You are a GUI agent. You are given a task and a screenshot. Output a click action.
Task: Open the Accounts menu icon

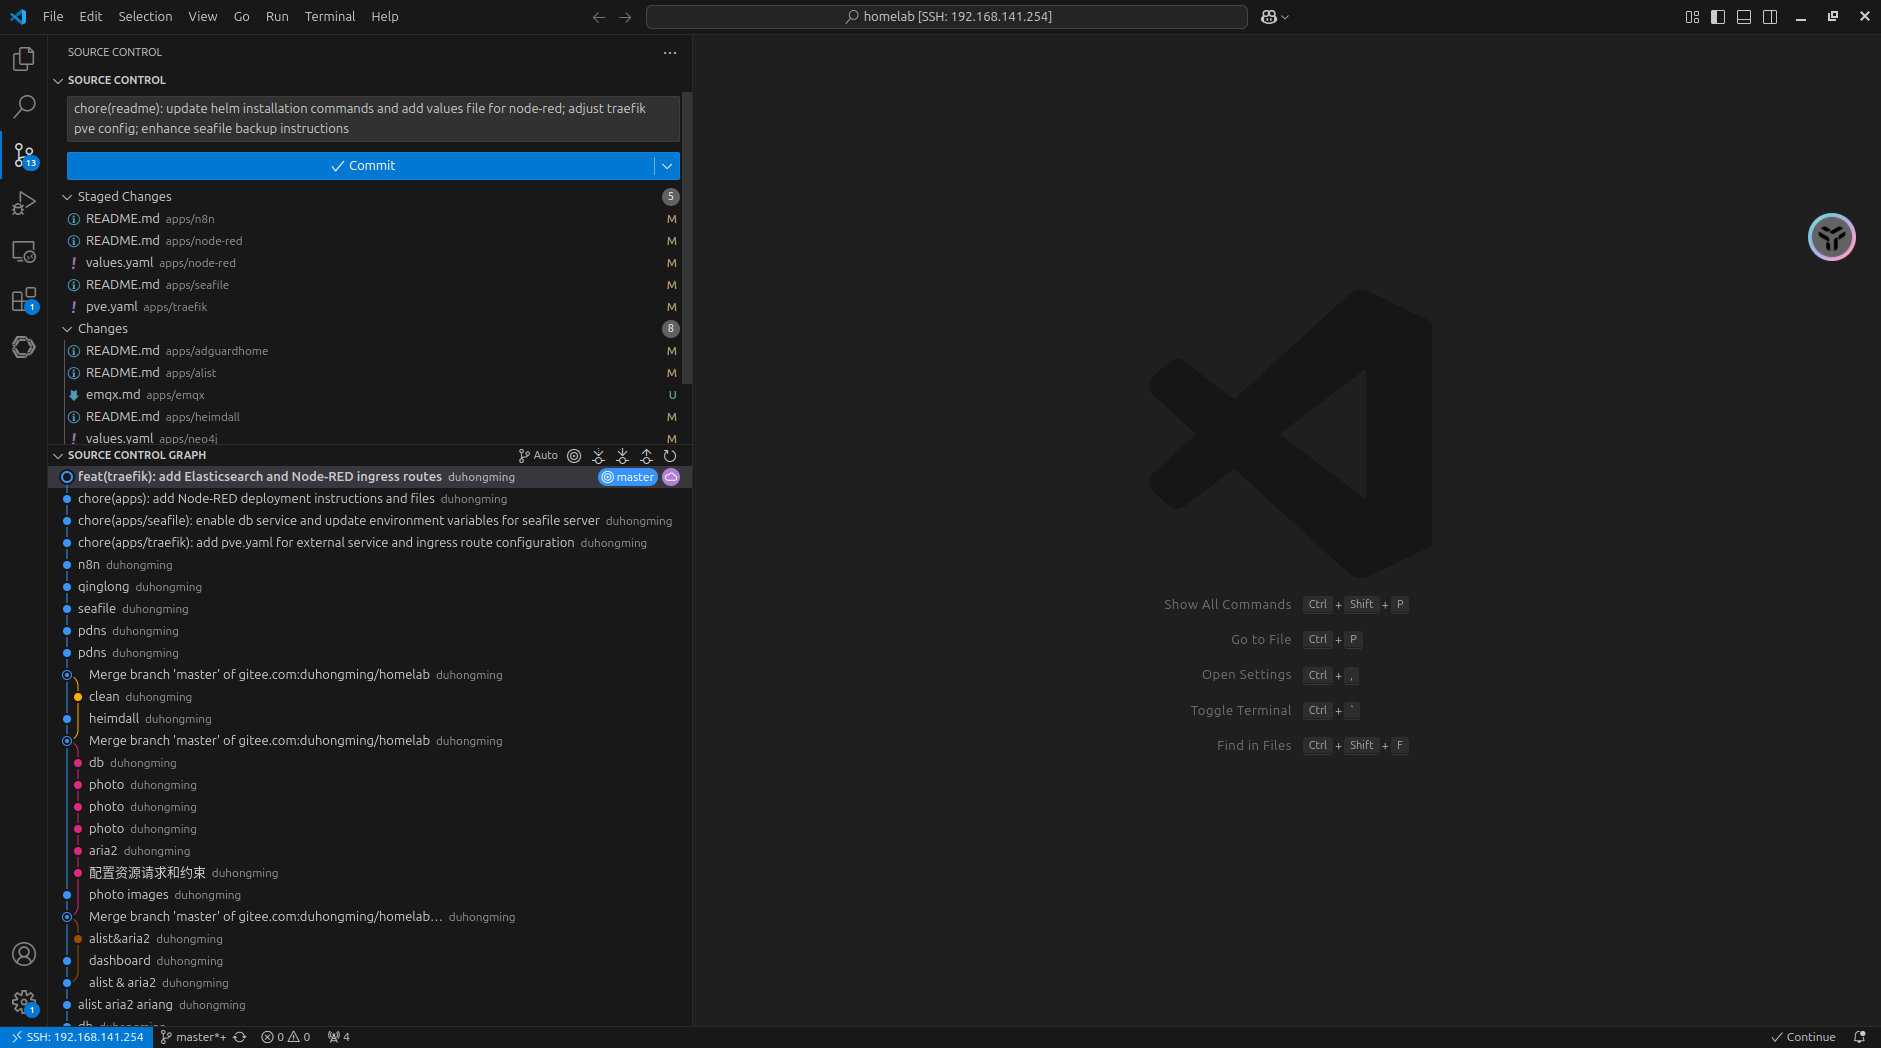pyautogui.click(x=24, y=954)
